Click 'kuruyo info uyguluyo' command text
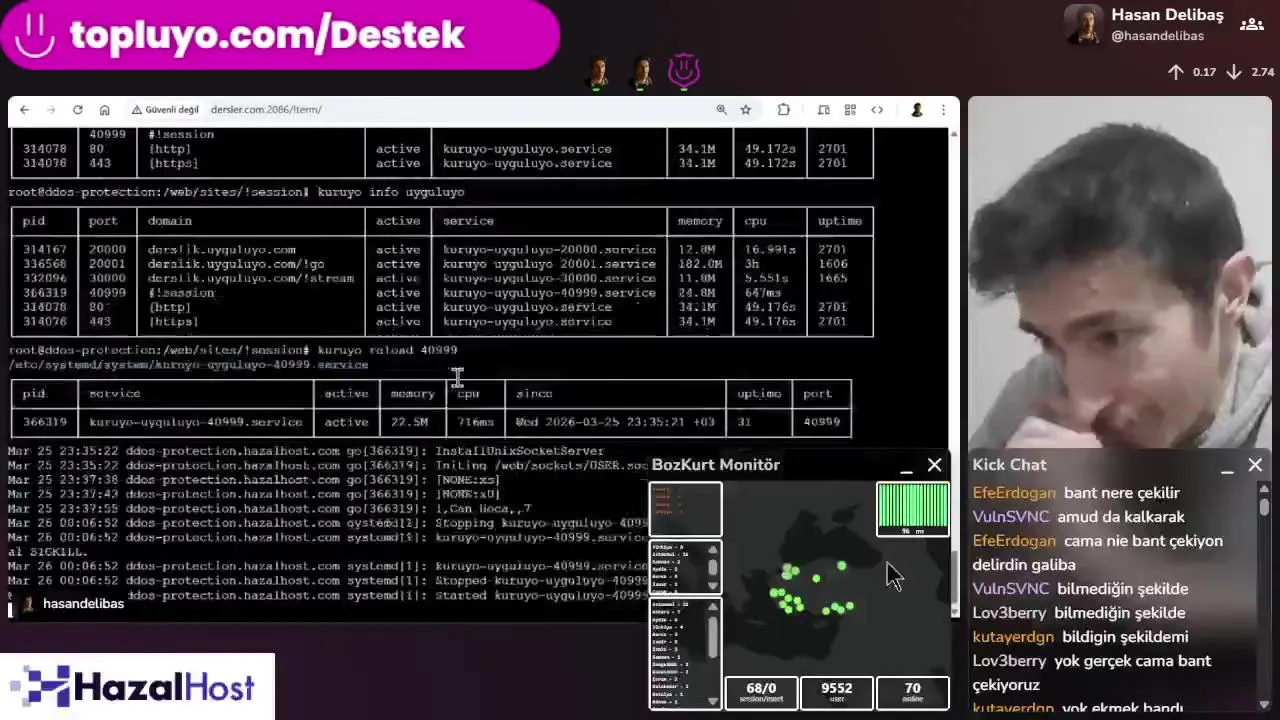This screenshot has width=1280, height=720. (x=391, y=192)
